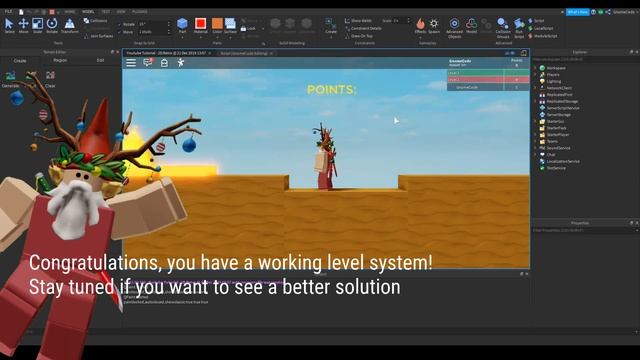Click the constraint Scale value field
The width and height of the screenshot is (640, 360).
click(401, 20)
